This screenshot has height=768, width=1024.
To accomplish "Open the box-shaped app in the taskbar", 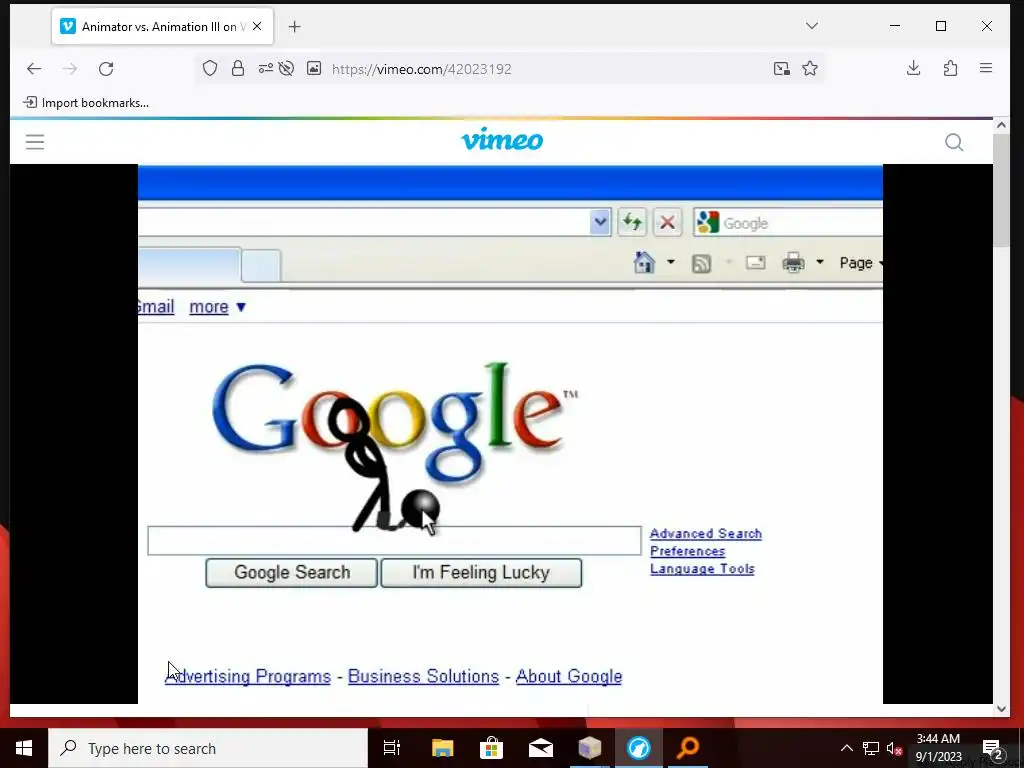I will pos(590,748).
